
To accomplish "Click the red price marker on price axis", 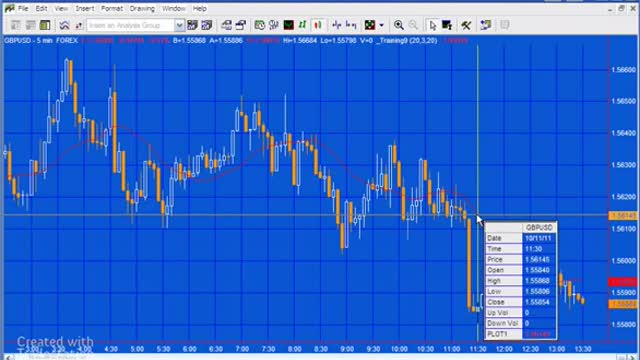I will coord(623,282).
